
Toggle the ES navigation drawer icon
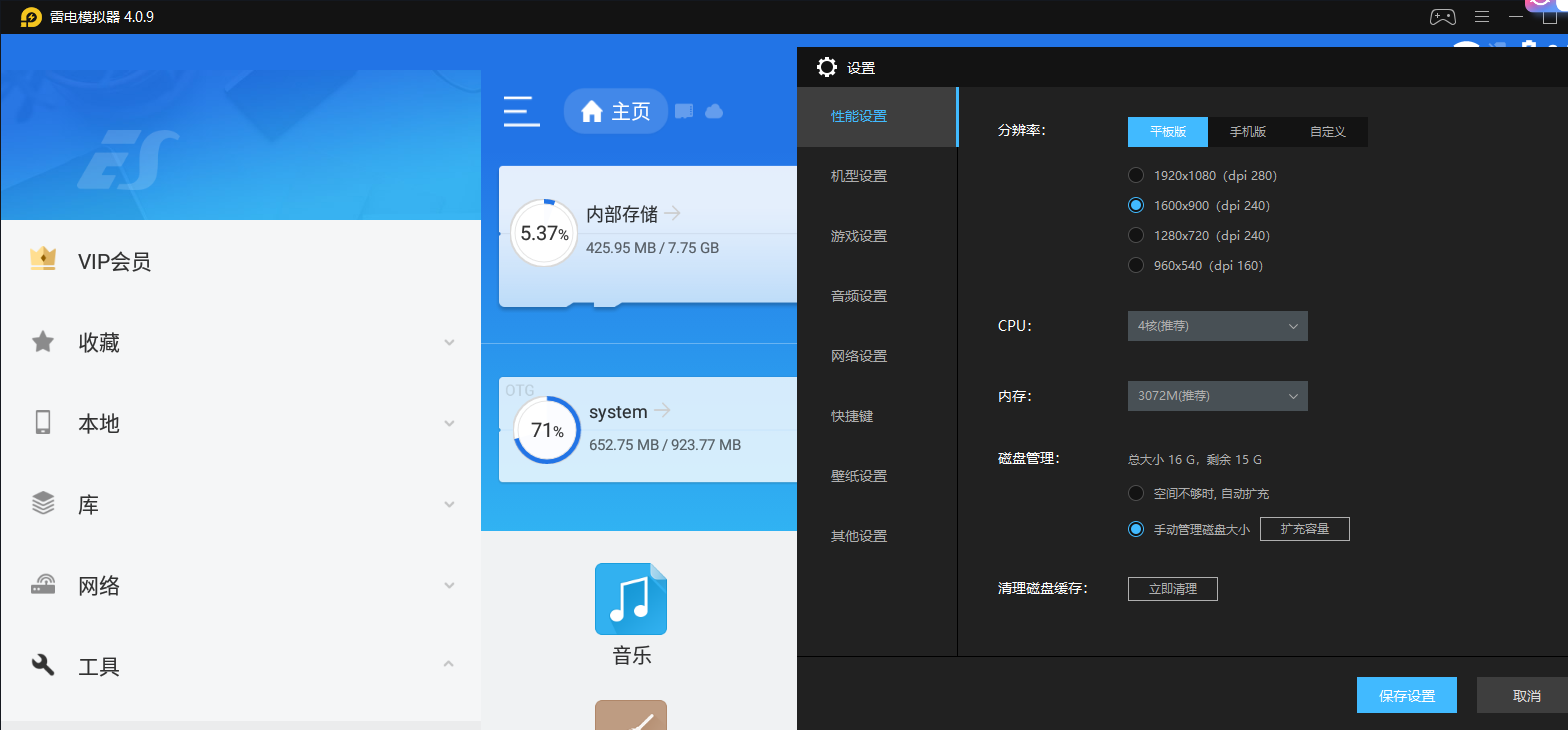521,111
